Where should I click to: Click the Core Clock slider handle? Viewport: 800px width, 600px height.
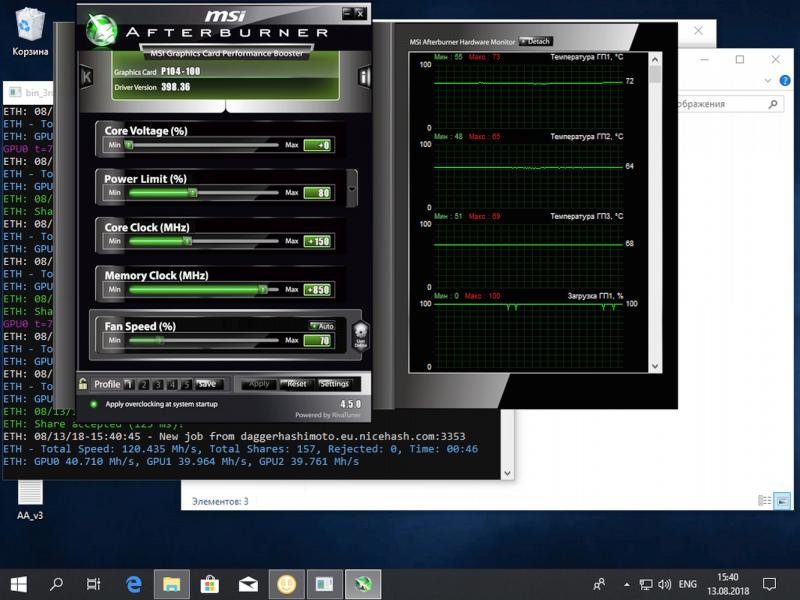(x=188, y=241)
